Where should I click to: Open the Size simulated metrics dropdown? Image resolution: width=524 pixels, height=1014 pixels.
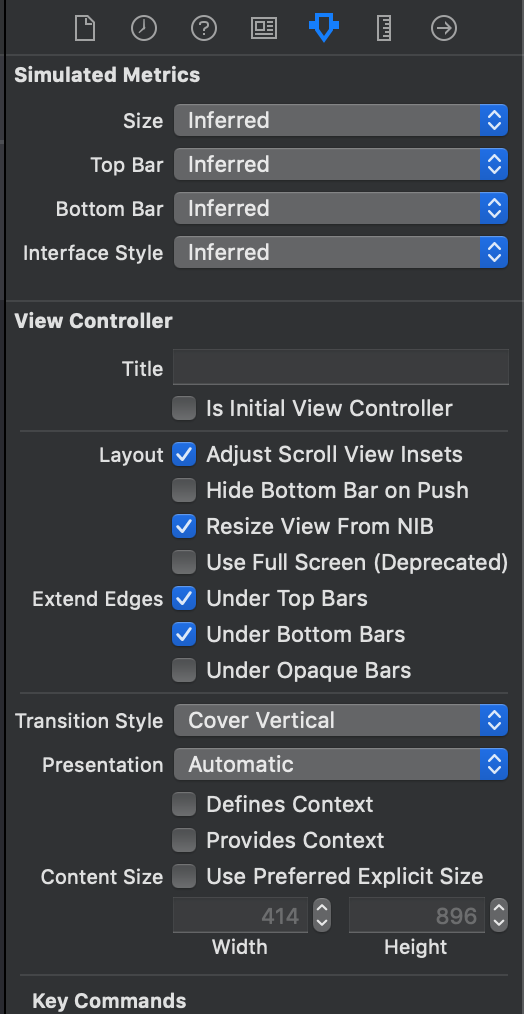point(341,120)
